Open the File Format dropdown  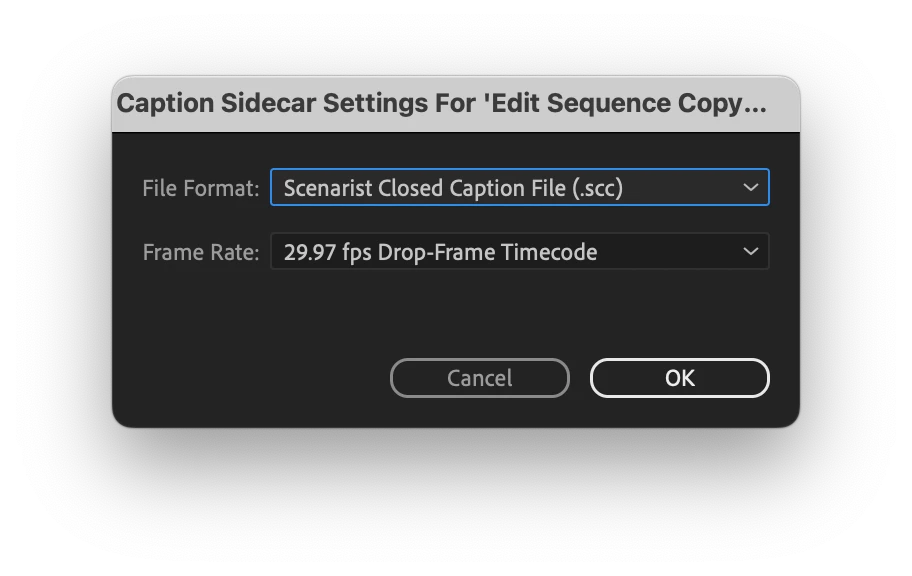click(x=519, y=188)
